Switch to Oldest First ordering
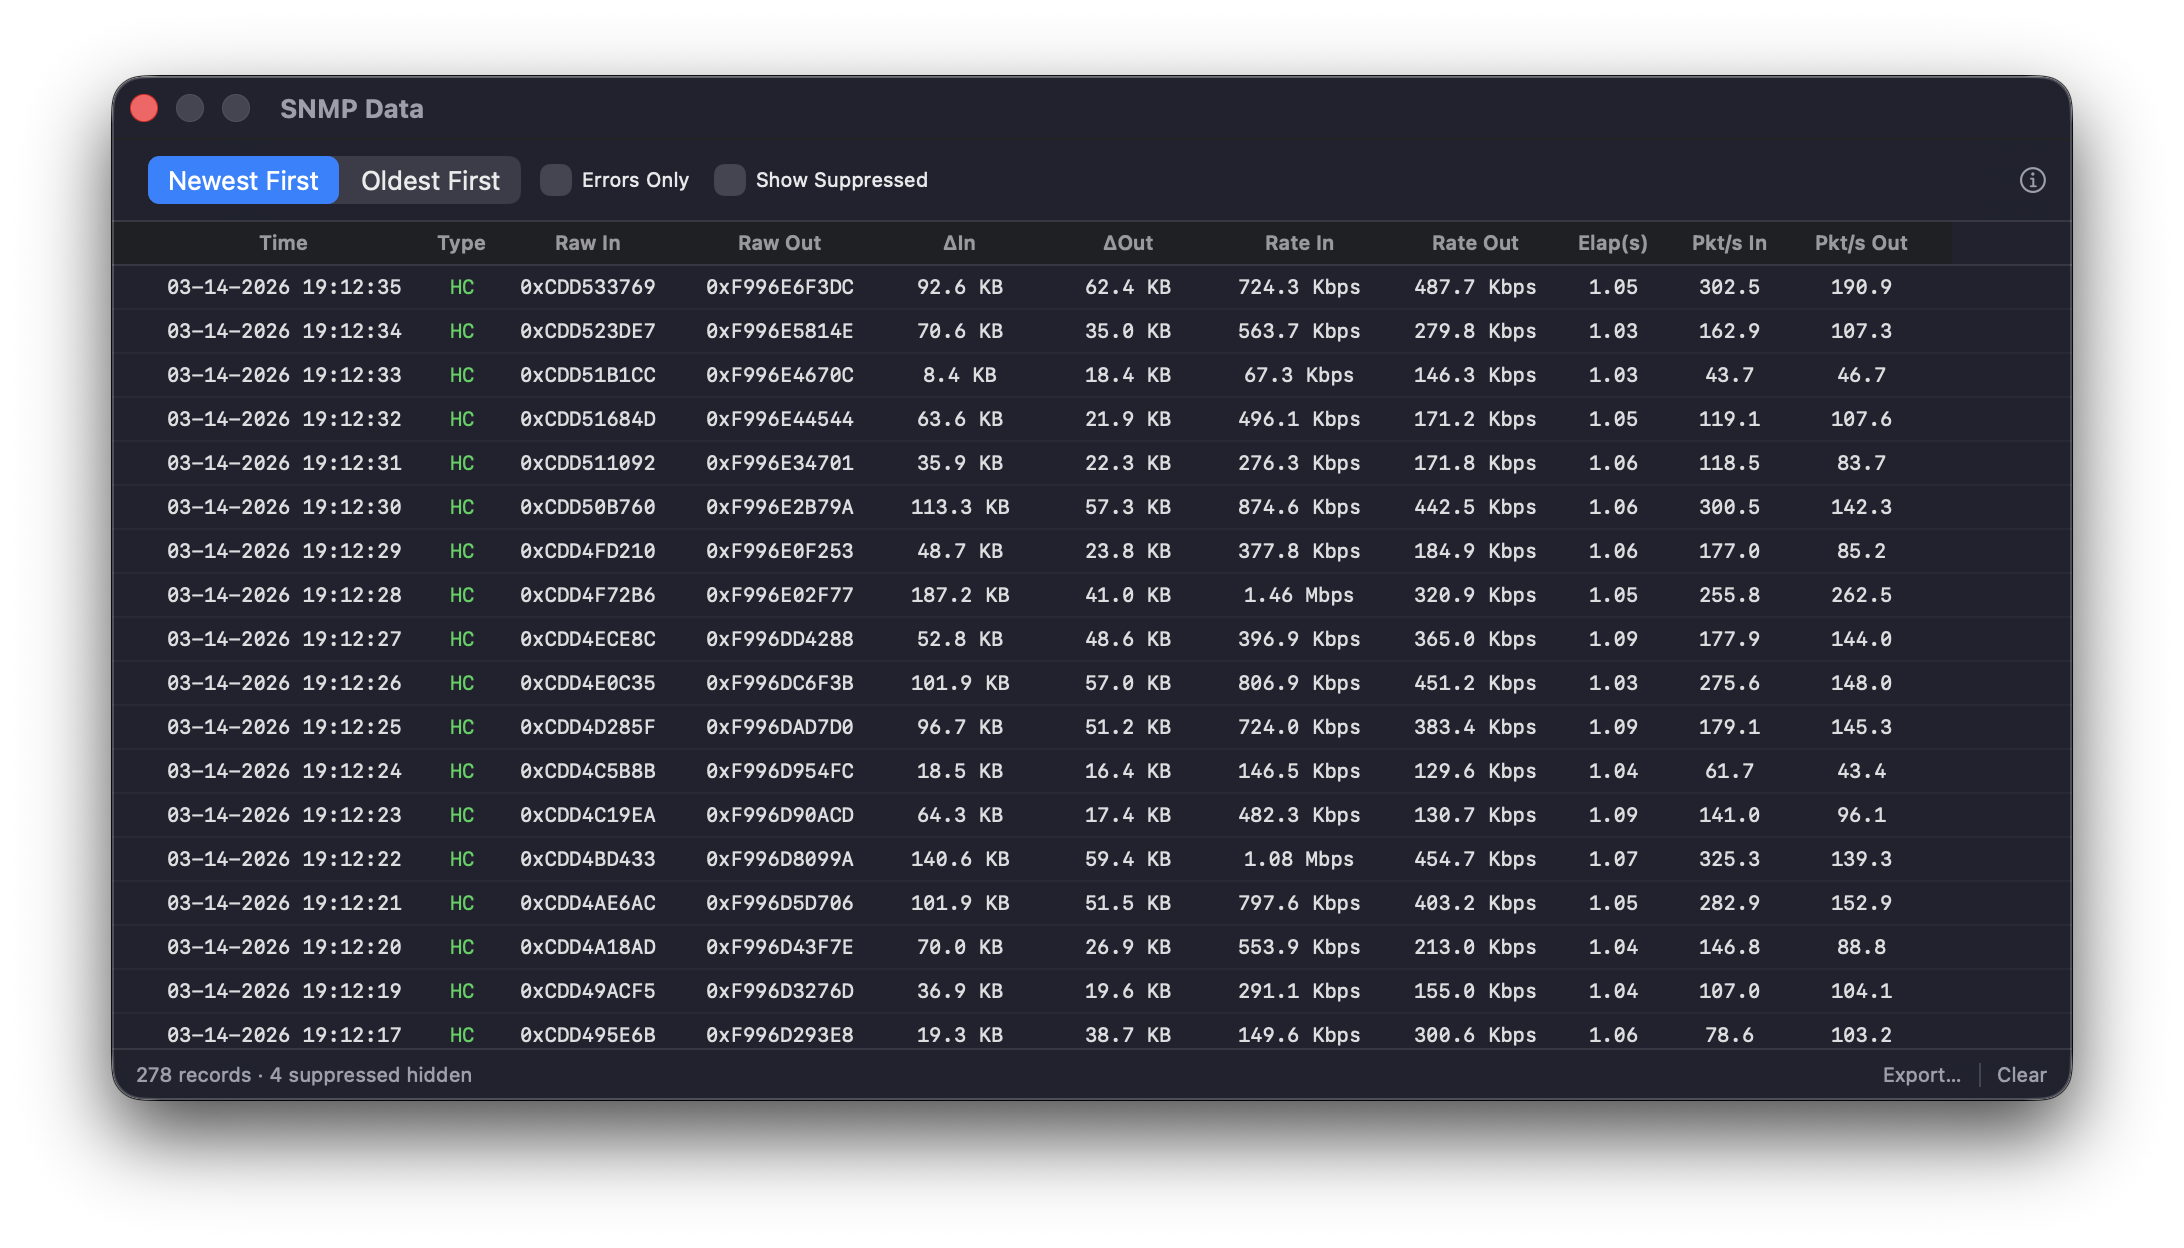Viewport: 2184px width, 1248px height. (430, 180)
